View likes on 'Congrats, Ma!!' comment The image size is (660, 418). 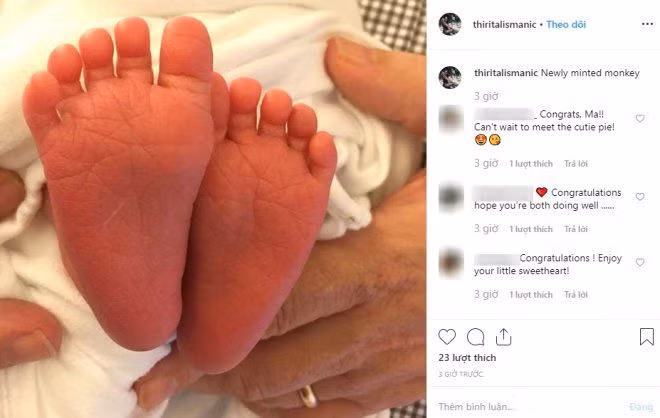531,163
